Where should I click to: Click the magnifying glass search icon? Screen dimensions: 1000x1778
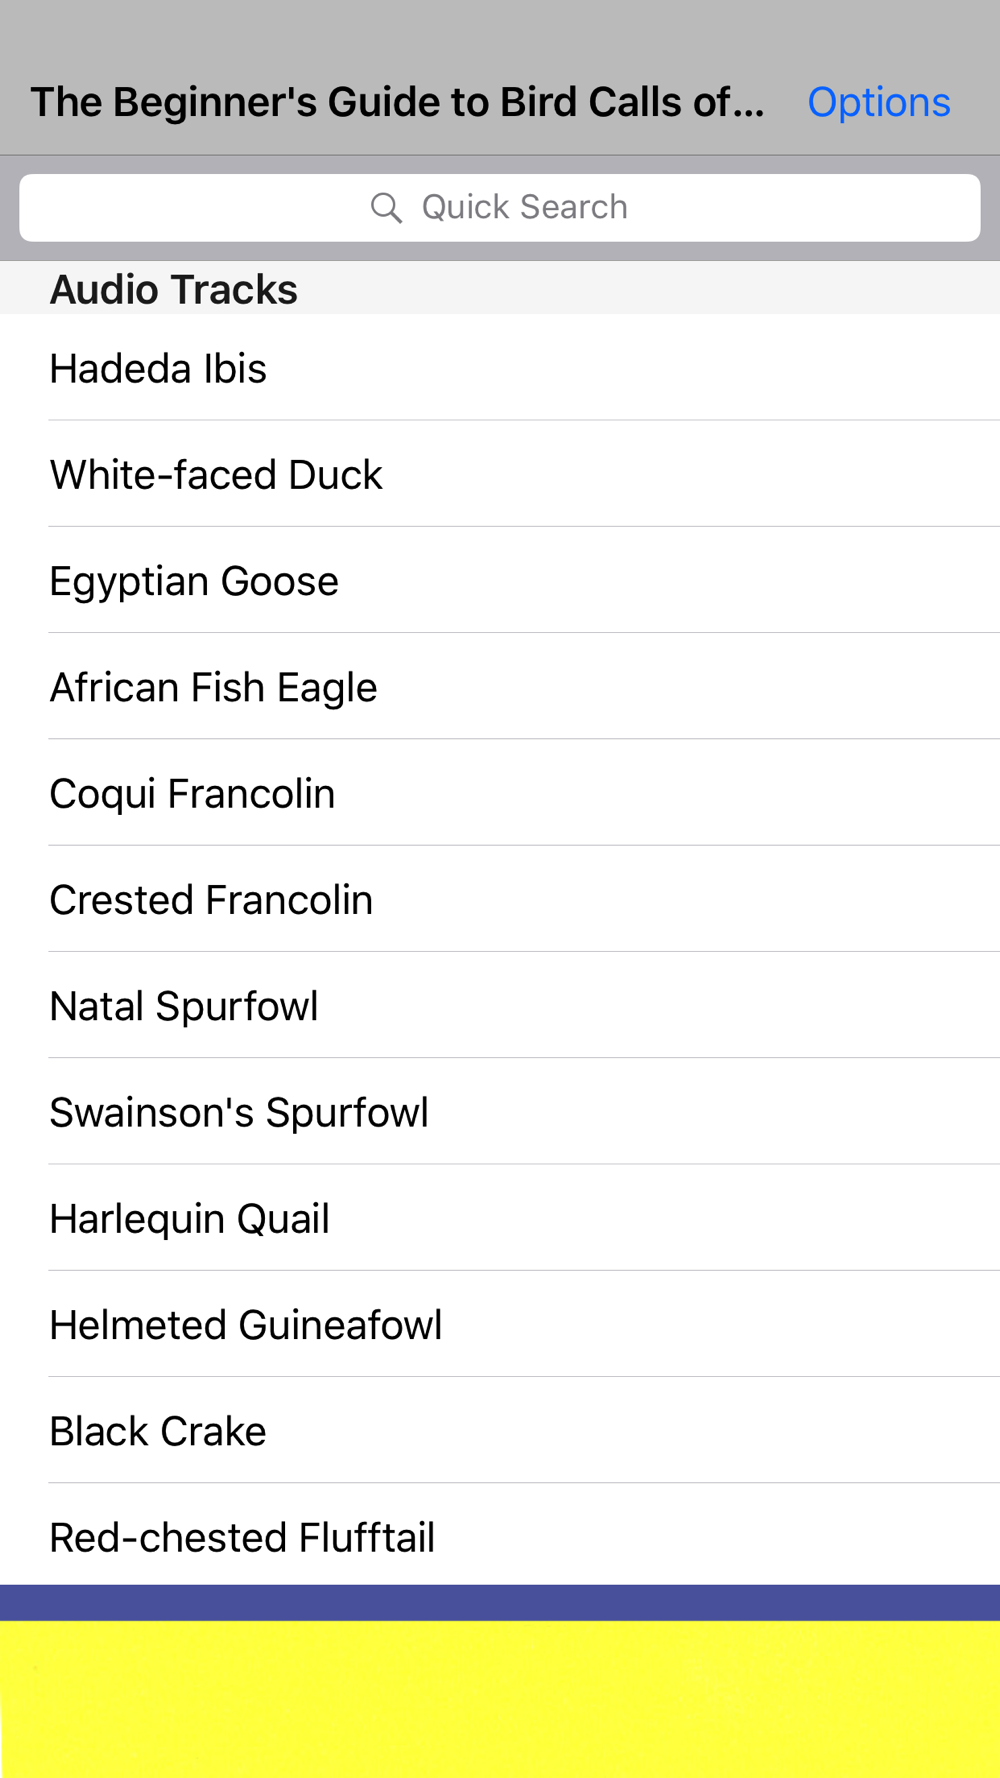click(x=386, y=208)
